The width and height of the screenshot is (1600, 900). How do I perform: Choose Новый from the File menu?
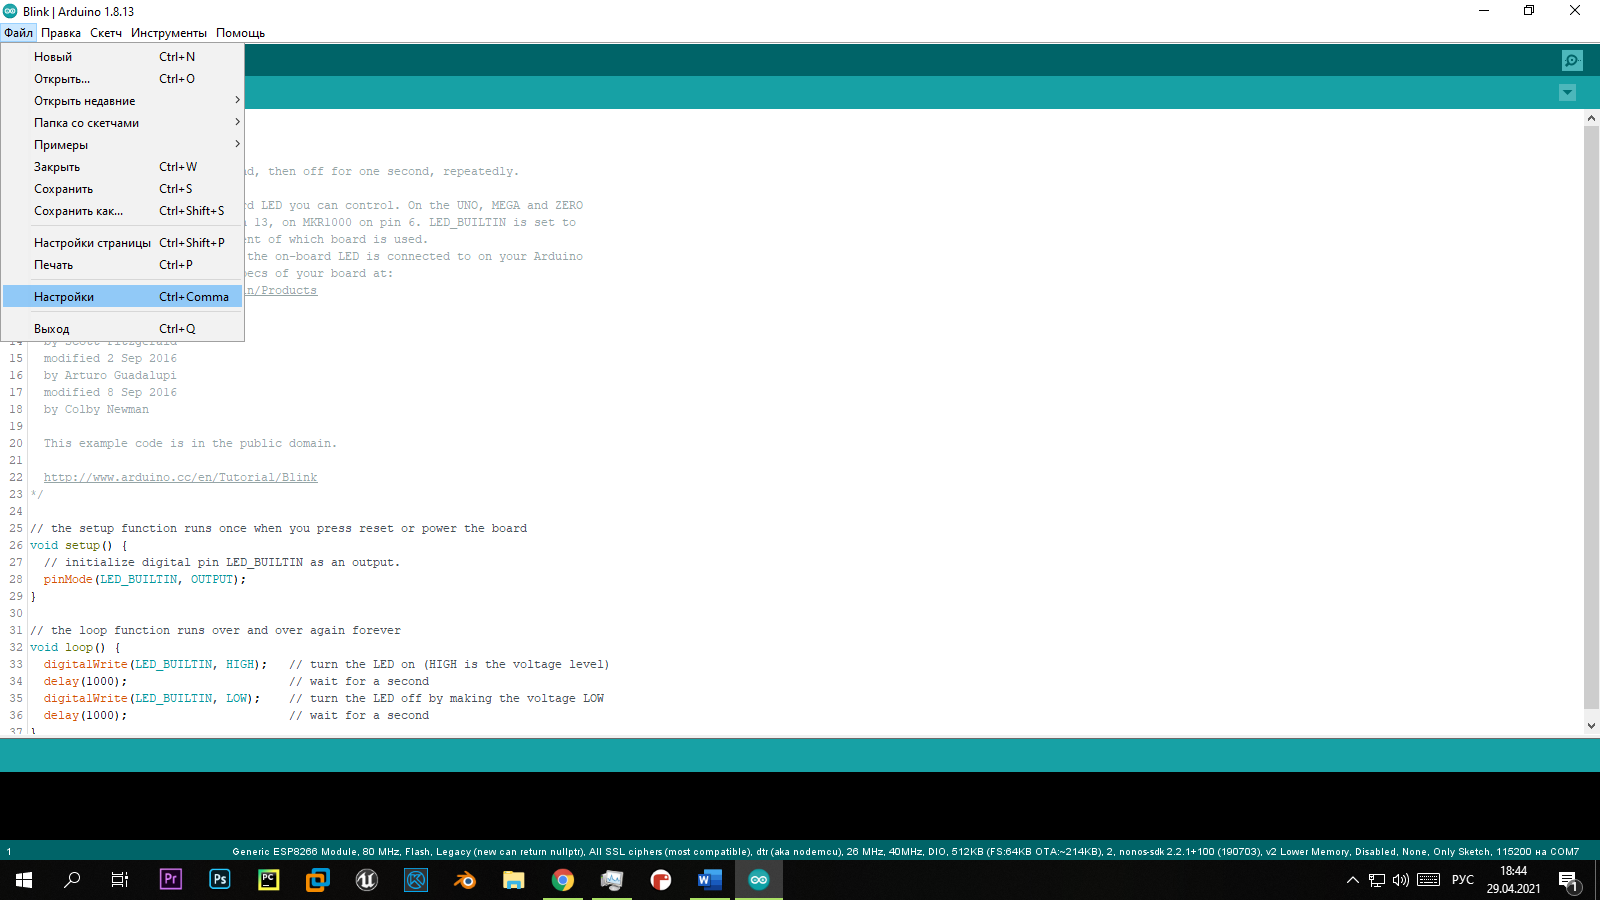(x=122, y=57)
